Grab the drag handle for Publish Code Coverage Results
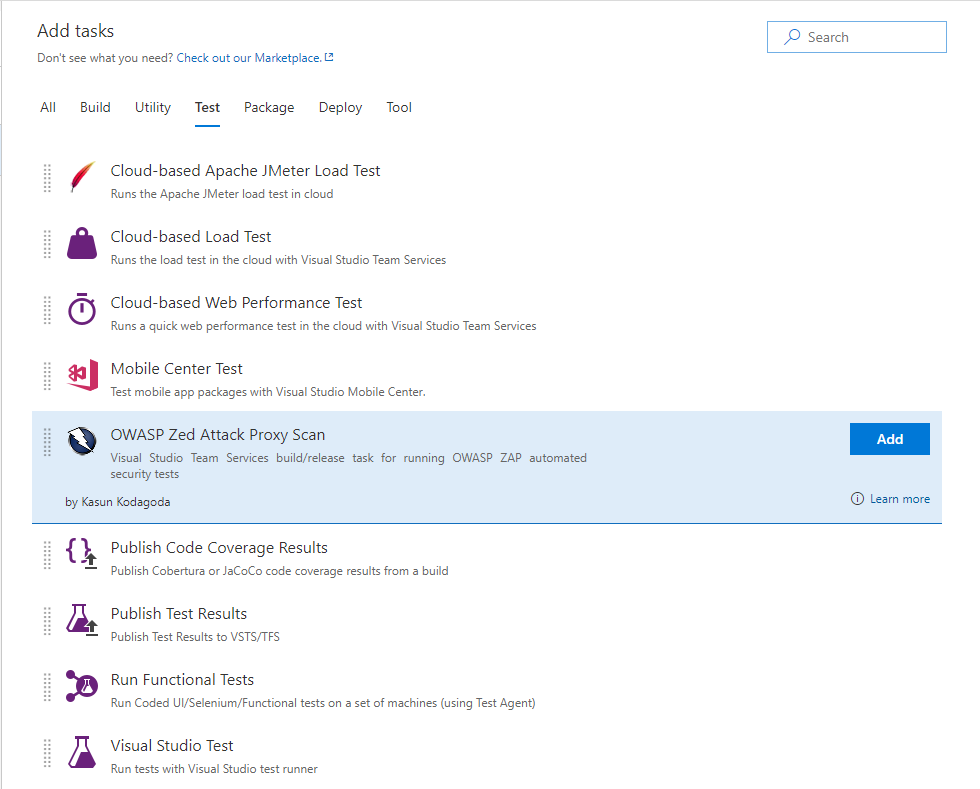 tap(47, 555)
